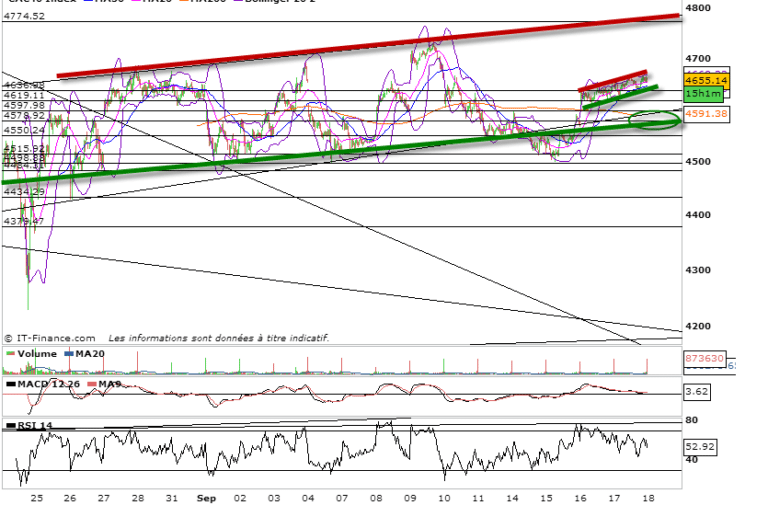
Task: Select the 4379.47 support level label
Action: tap(24, 221)
